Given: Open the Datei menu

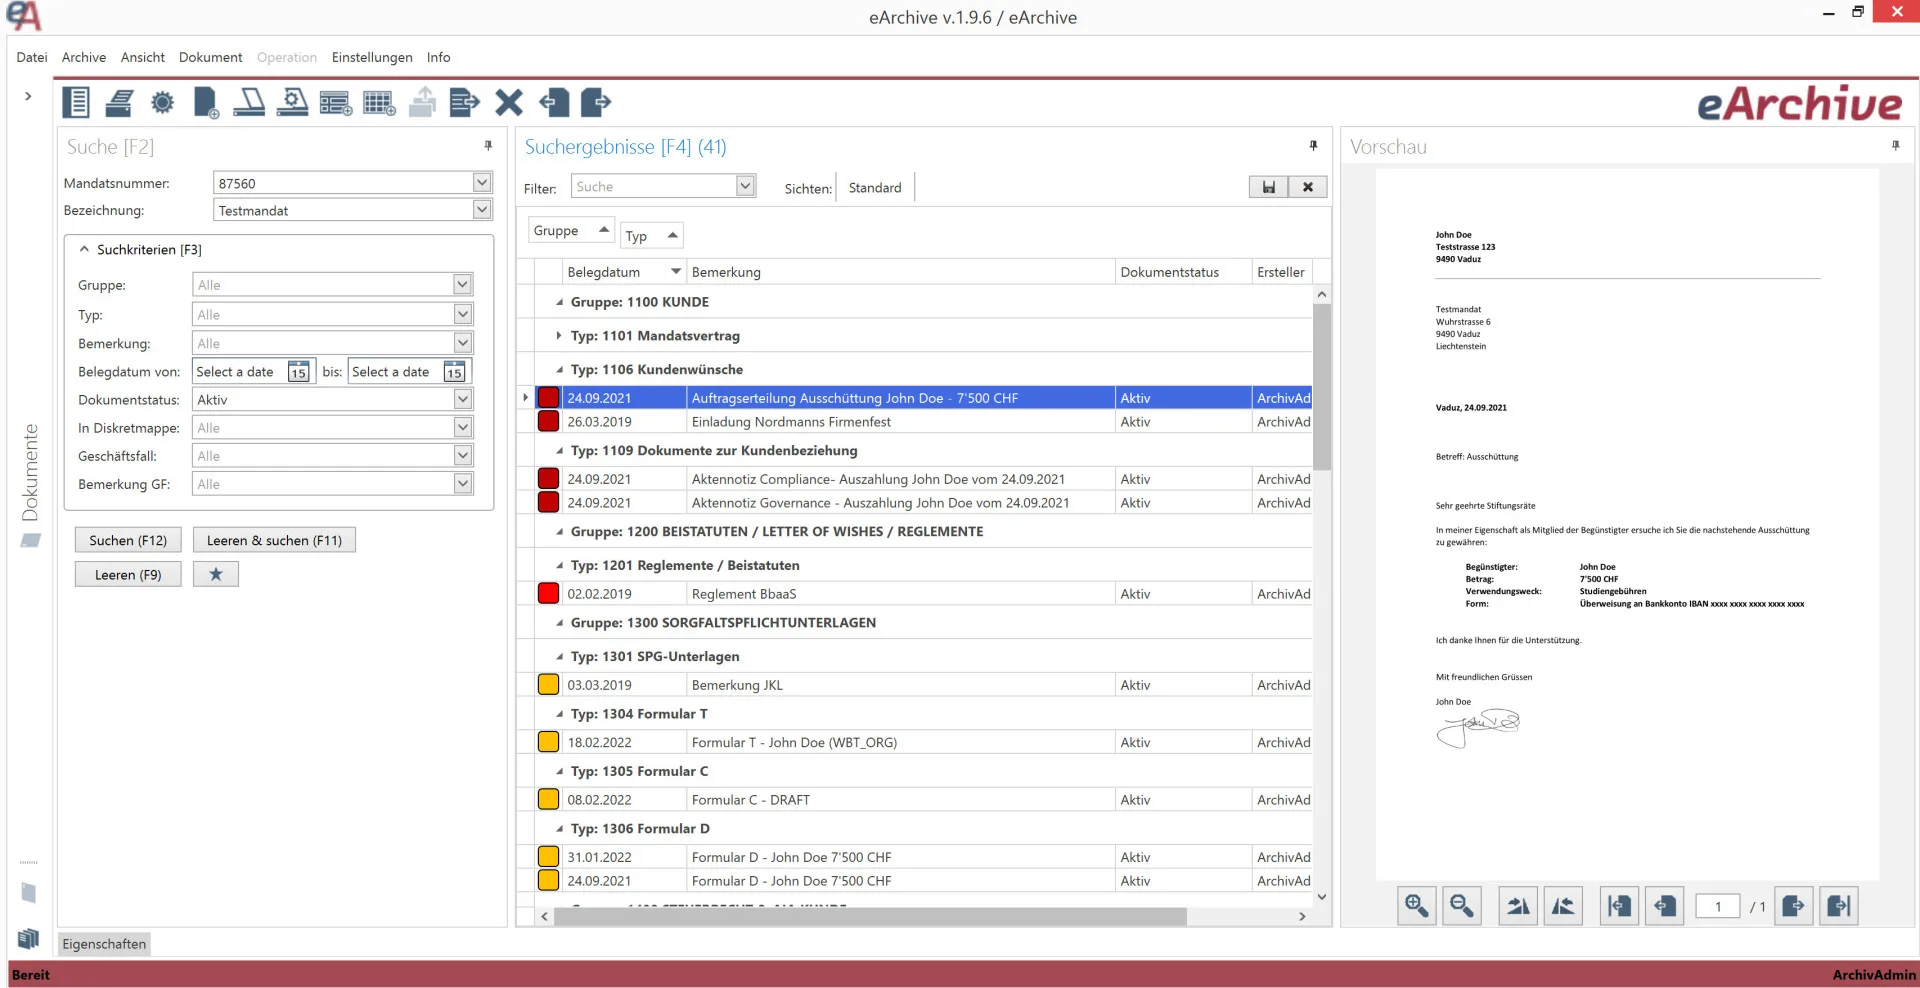Looking at the screenshot, I should pos(32,57).
